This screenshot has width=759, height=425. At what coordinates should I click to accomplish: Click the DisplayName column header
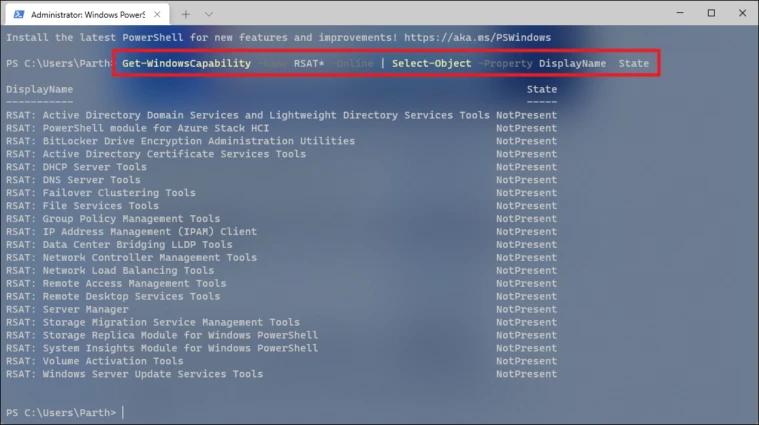(x=40, y=89)
